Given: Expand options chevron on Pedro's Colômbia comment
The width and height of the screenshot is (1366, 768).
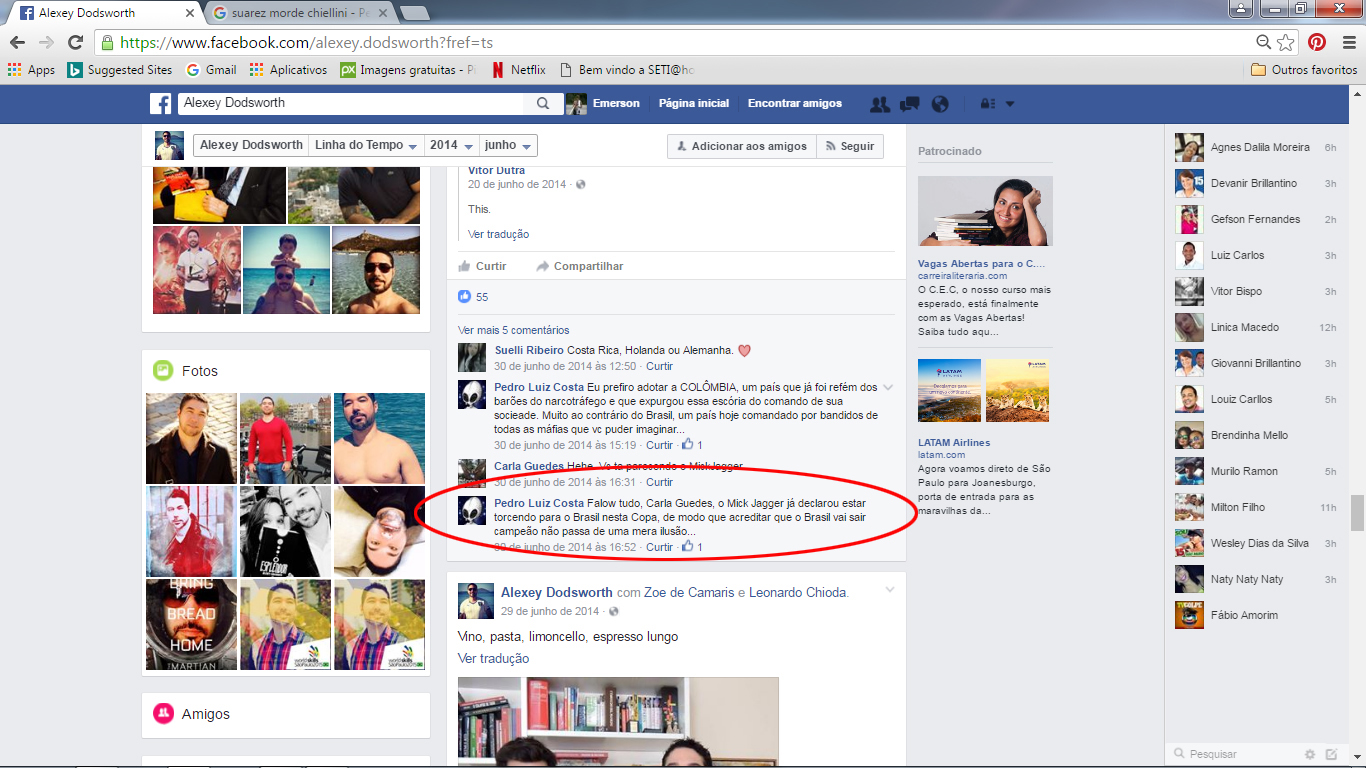Looking at the screenshot, I should pos(888,387).
